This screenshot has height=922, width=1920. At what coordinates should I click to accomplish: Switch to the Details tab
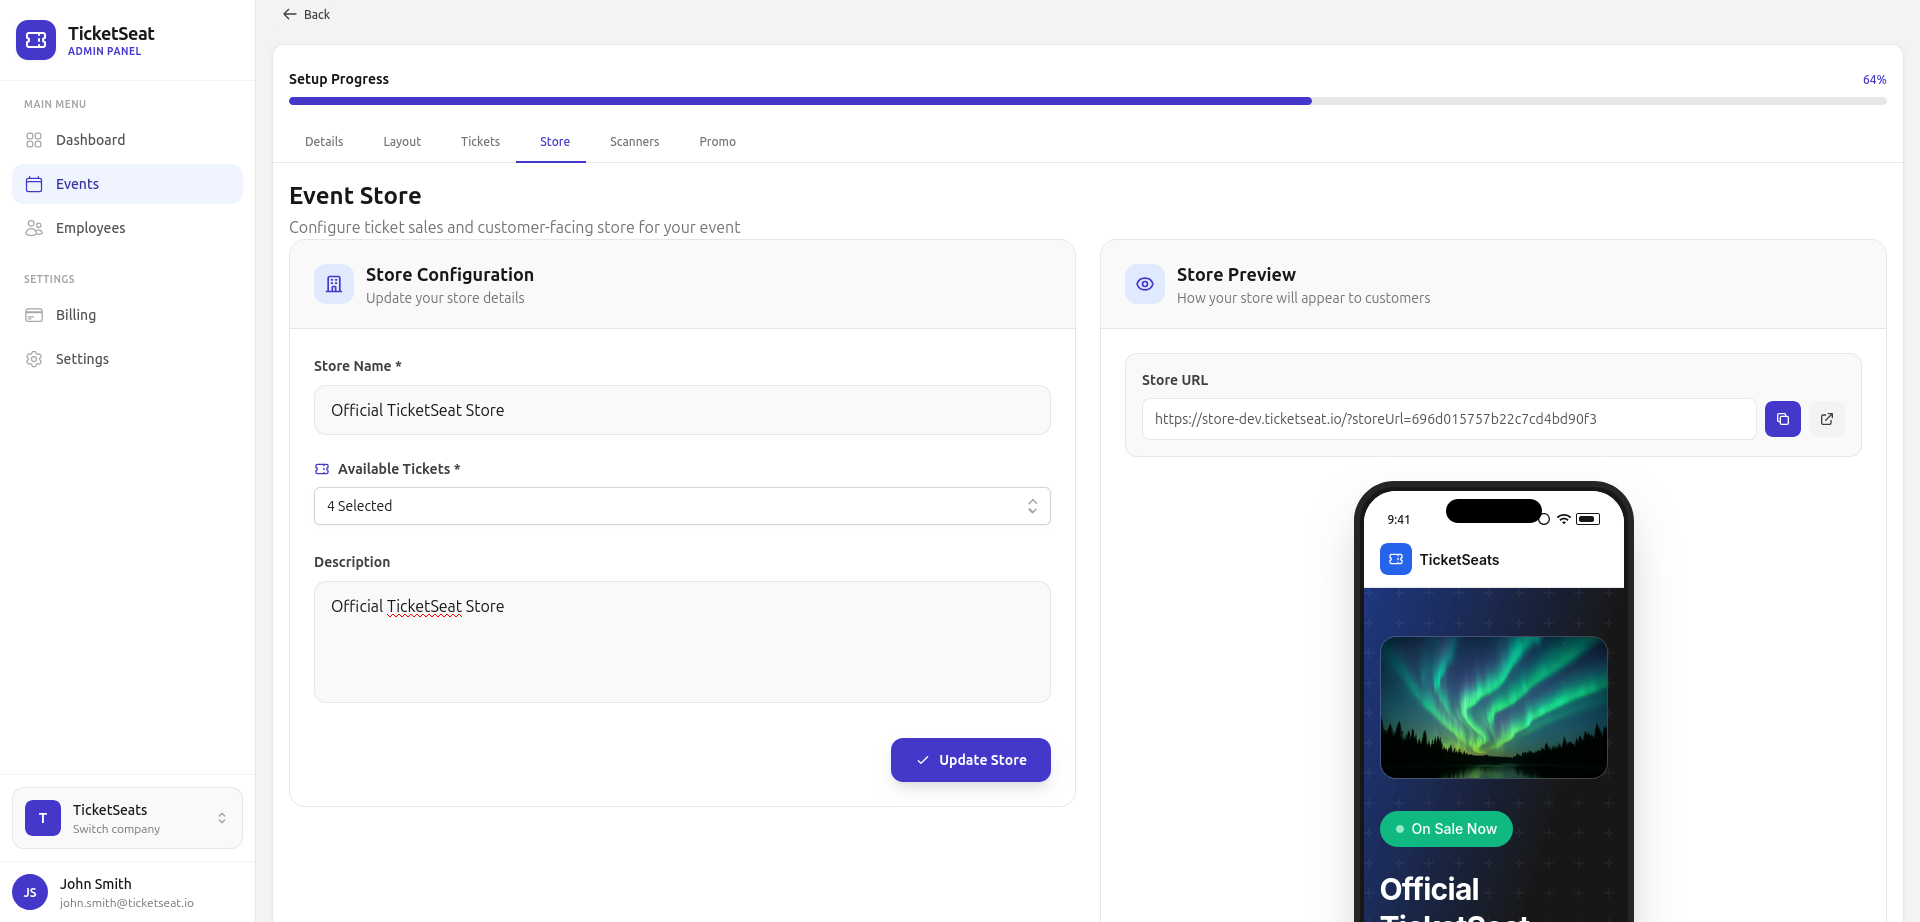pos(324,142)
